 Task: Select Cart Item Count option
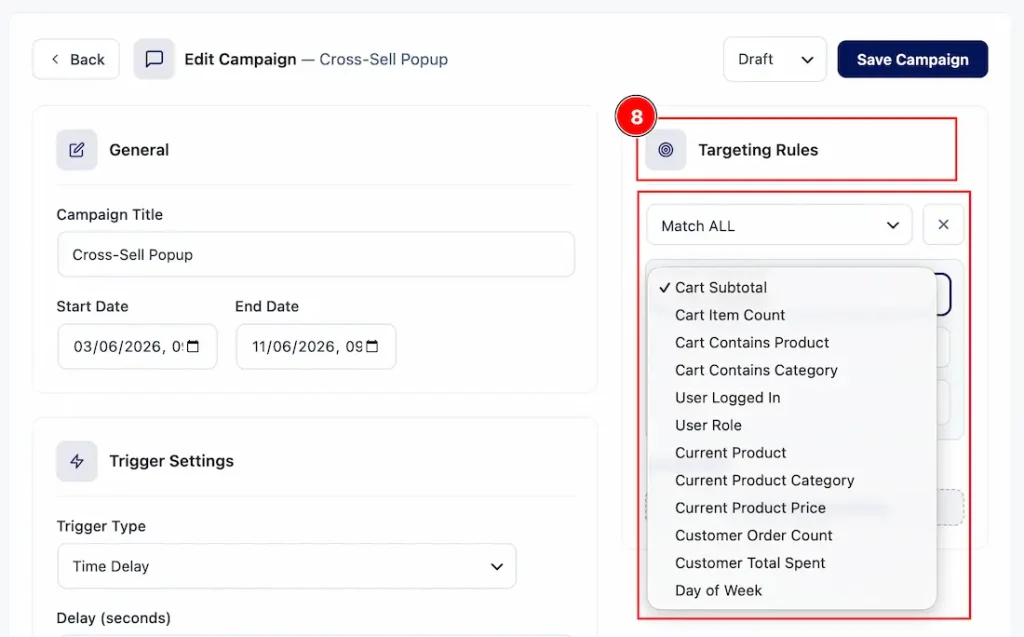(x=792, y=315)
